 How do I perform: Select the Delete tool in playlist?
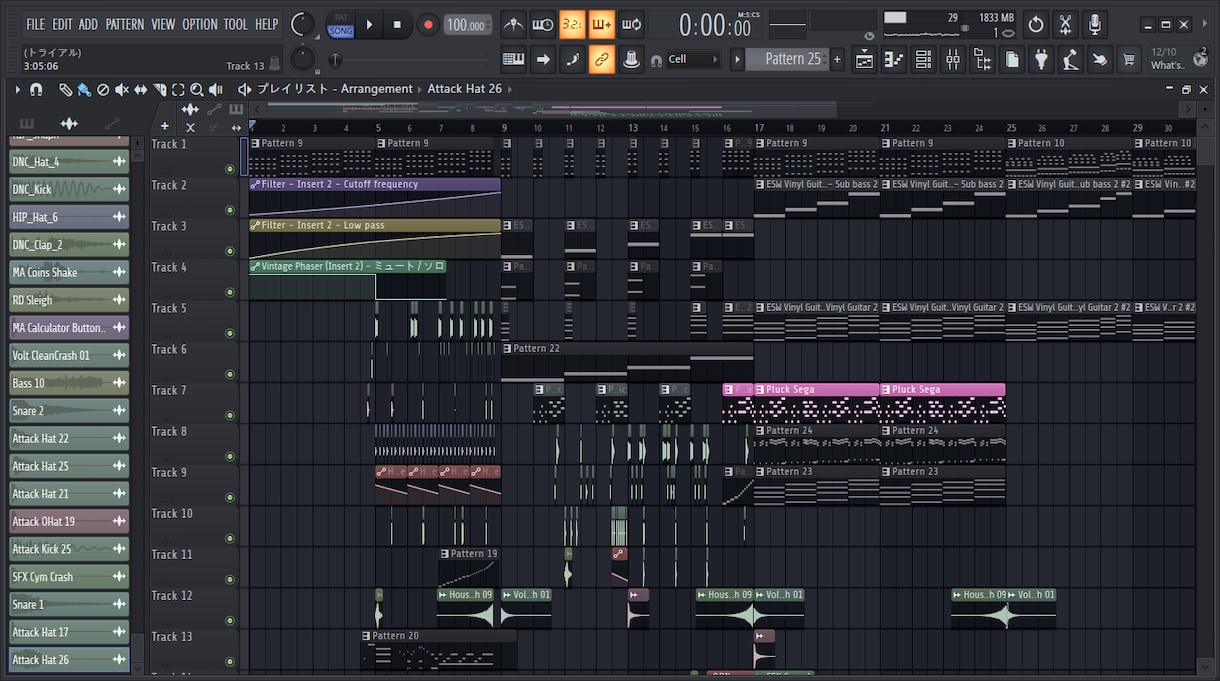(x=103, y=89)
